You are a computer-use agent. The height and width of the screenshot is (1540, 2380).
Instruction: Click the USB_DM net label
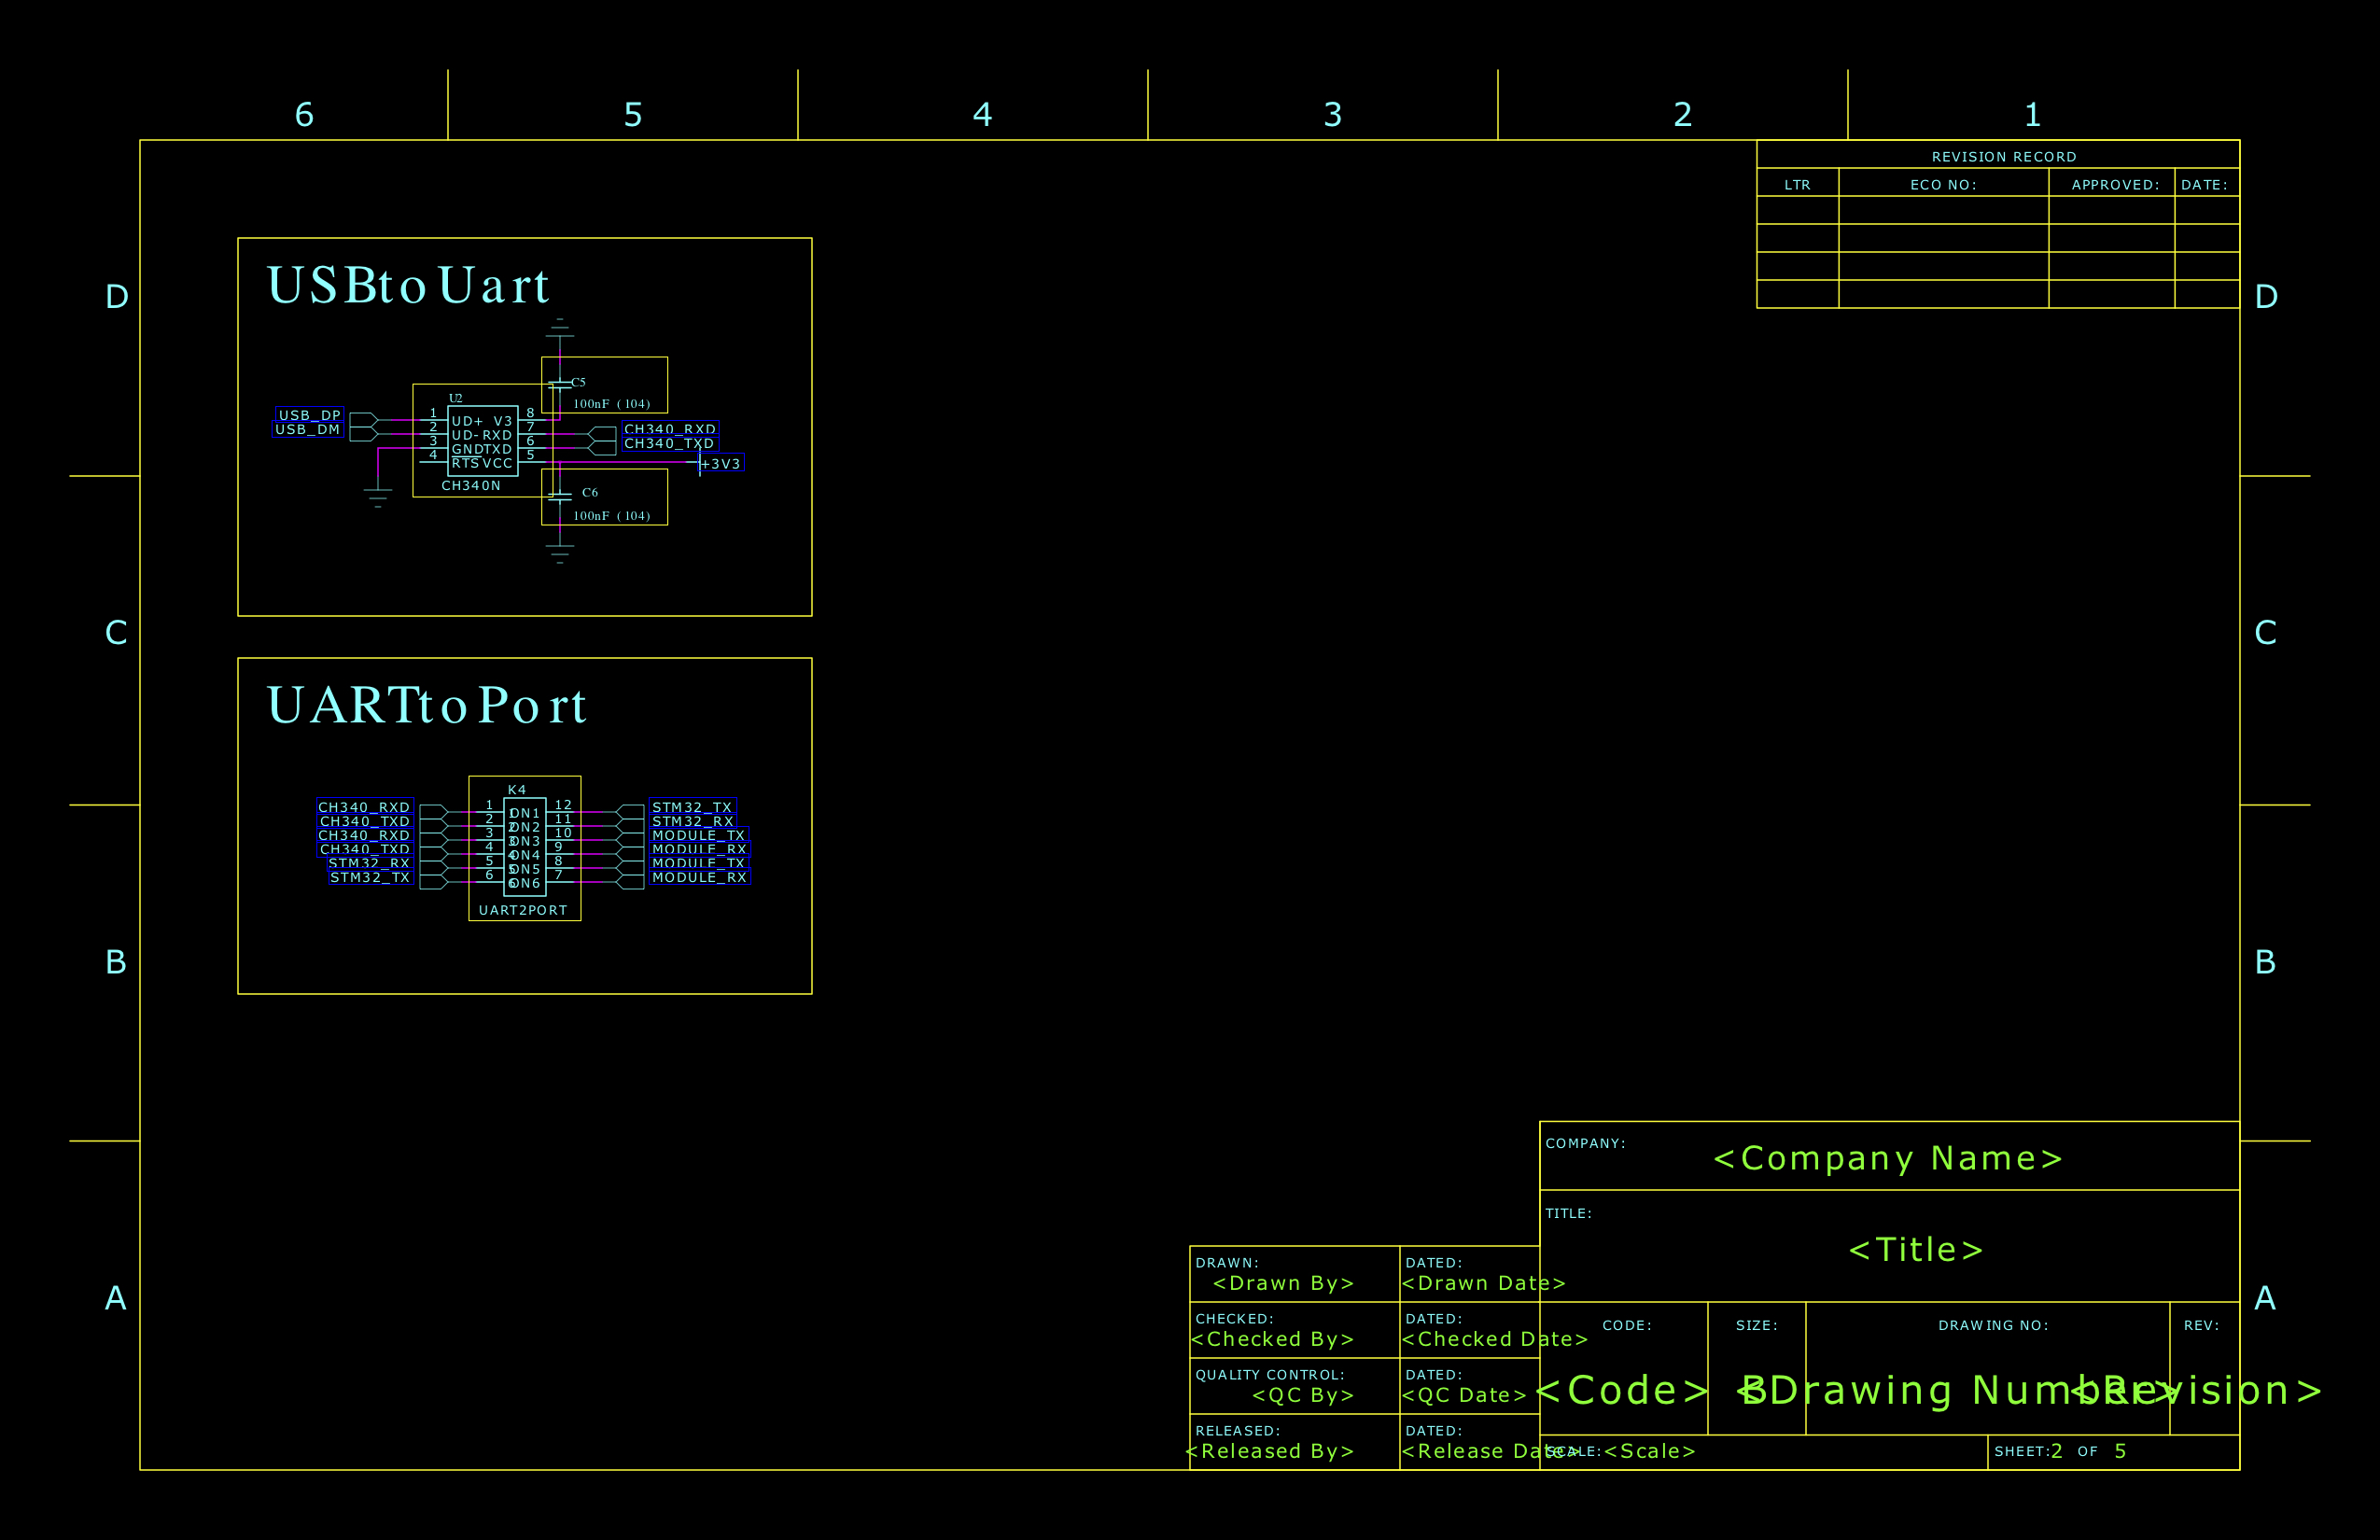[x=307, y=428]
